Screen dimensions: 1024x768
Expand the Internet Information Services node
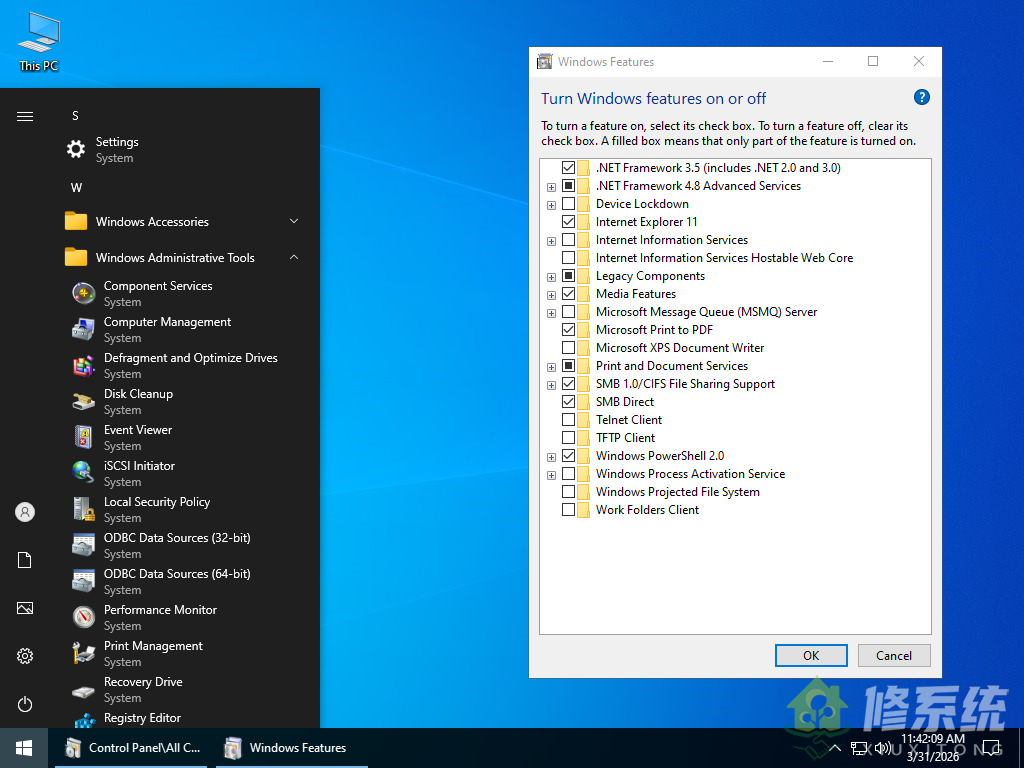pyautogui.click(x=551, y=240)
